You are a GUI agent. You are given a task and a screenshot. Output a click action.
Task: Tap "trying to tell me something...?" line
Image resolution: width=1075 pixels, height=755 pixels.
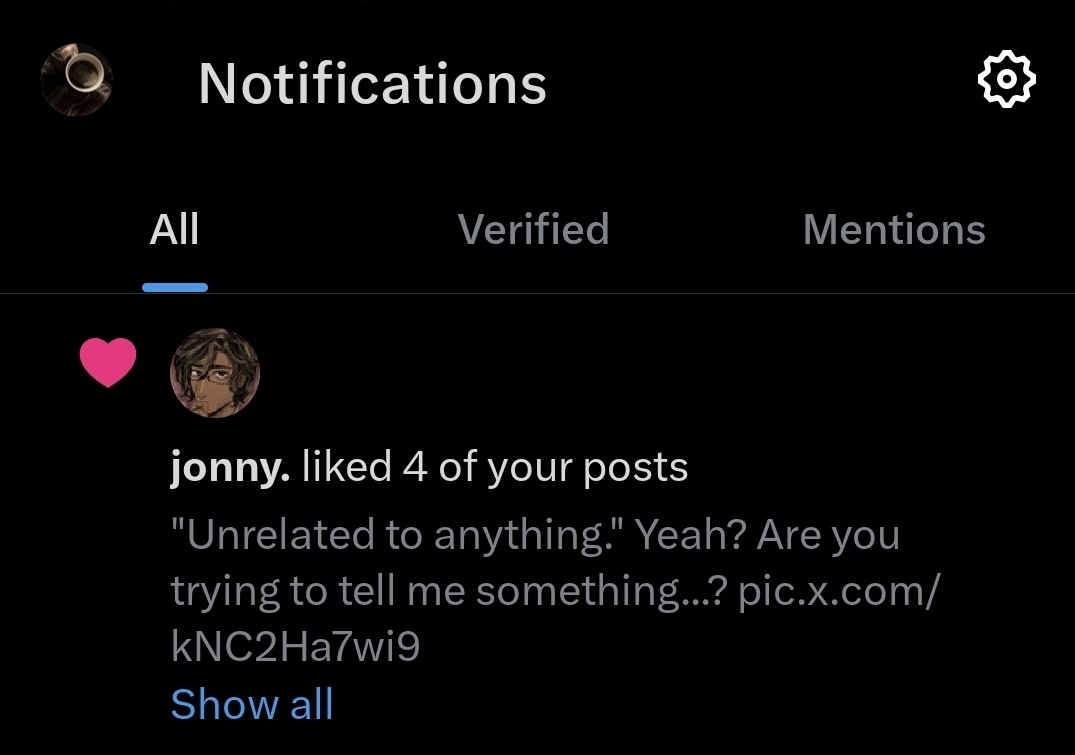[448, 592]
